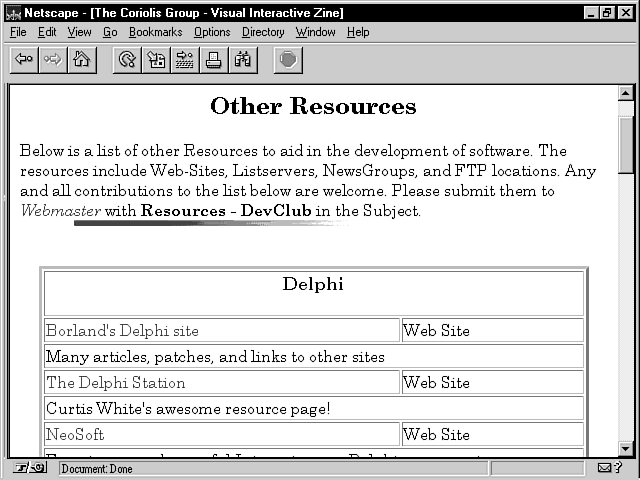
Task: Open the File menu
Action: [x=18, y=32]
